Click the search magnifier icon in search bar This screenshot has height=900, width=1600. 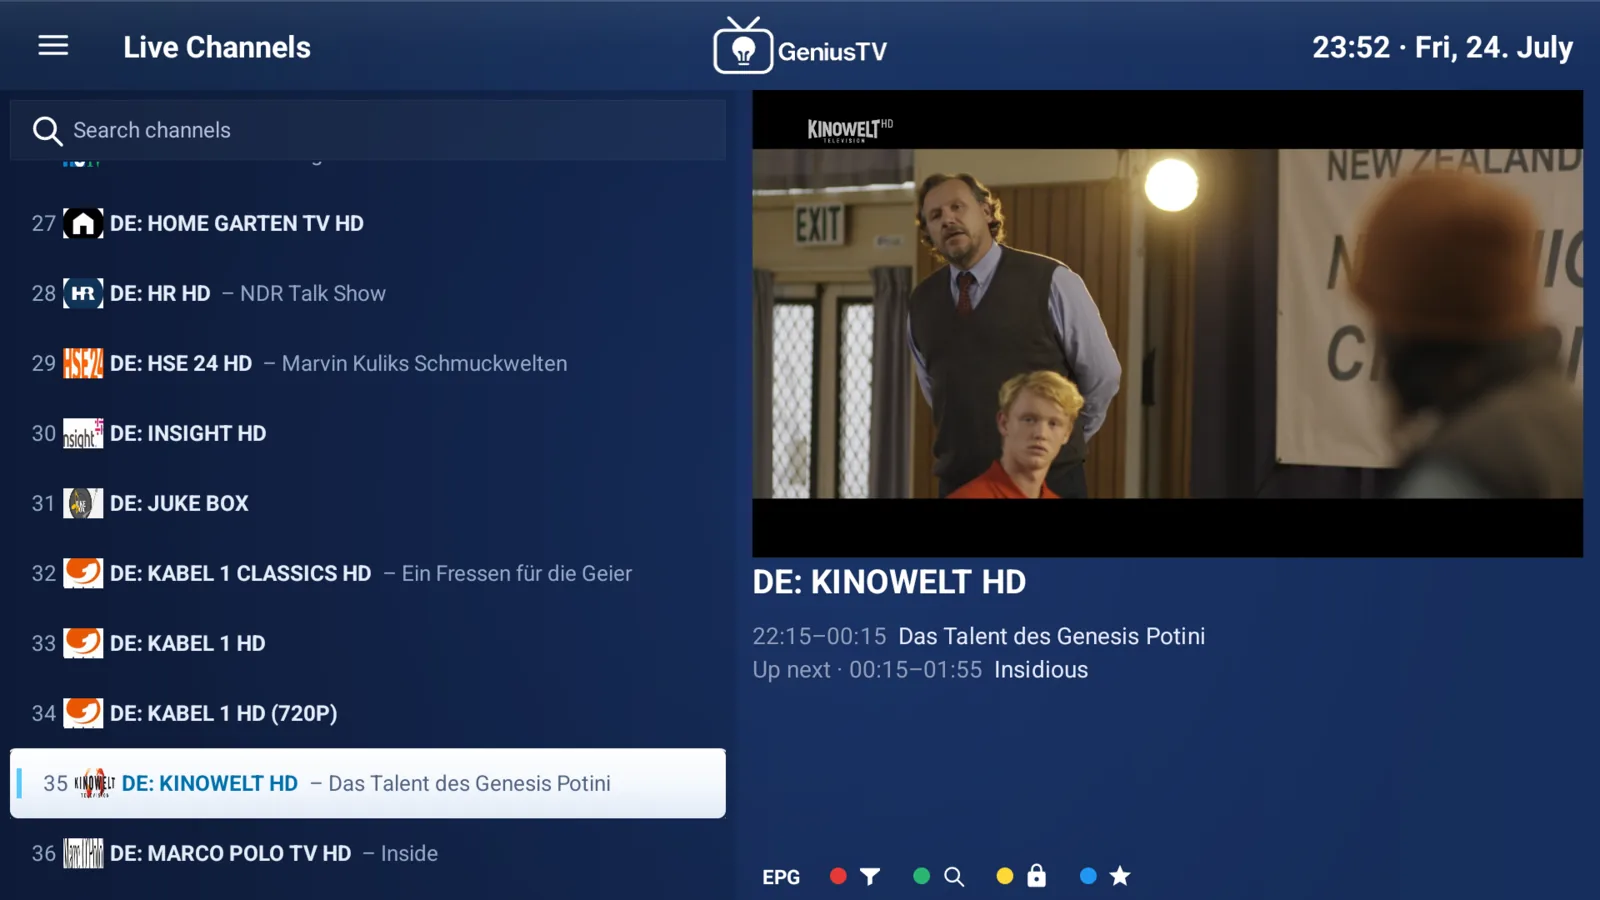tap(47, 130)
